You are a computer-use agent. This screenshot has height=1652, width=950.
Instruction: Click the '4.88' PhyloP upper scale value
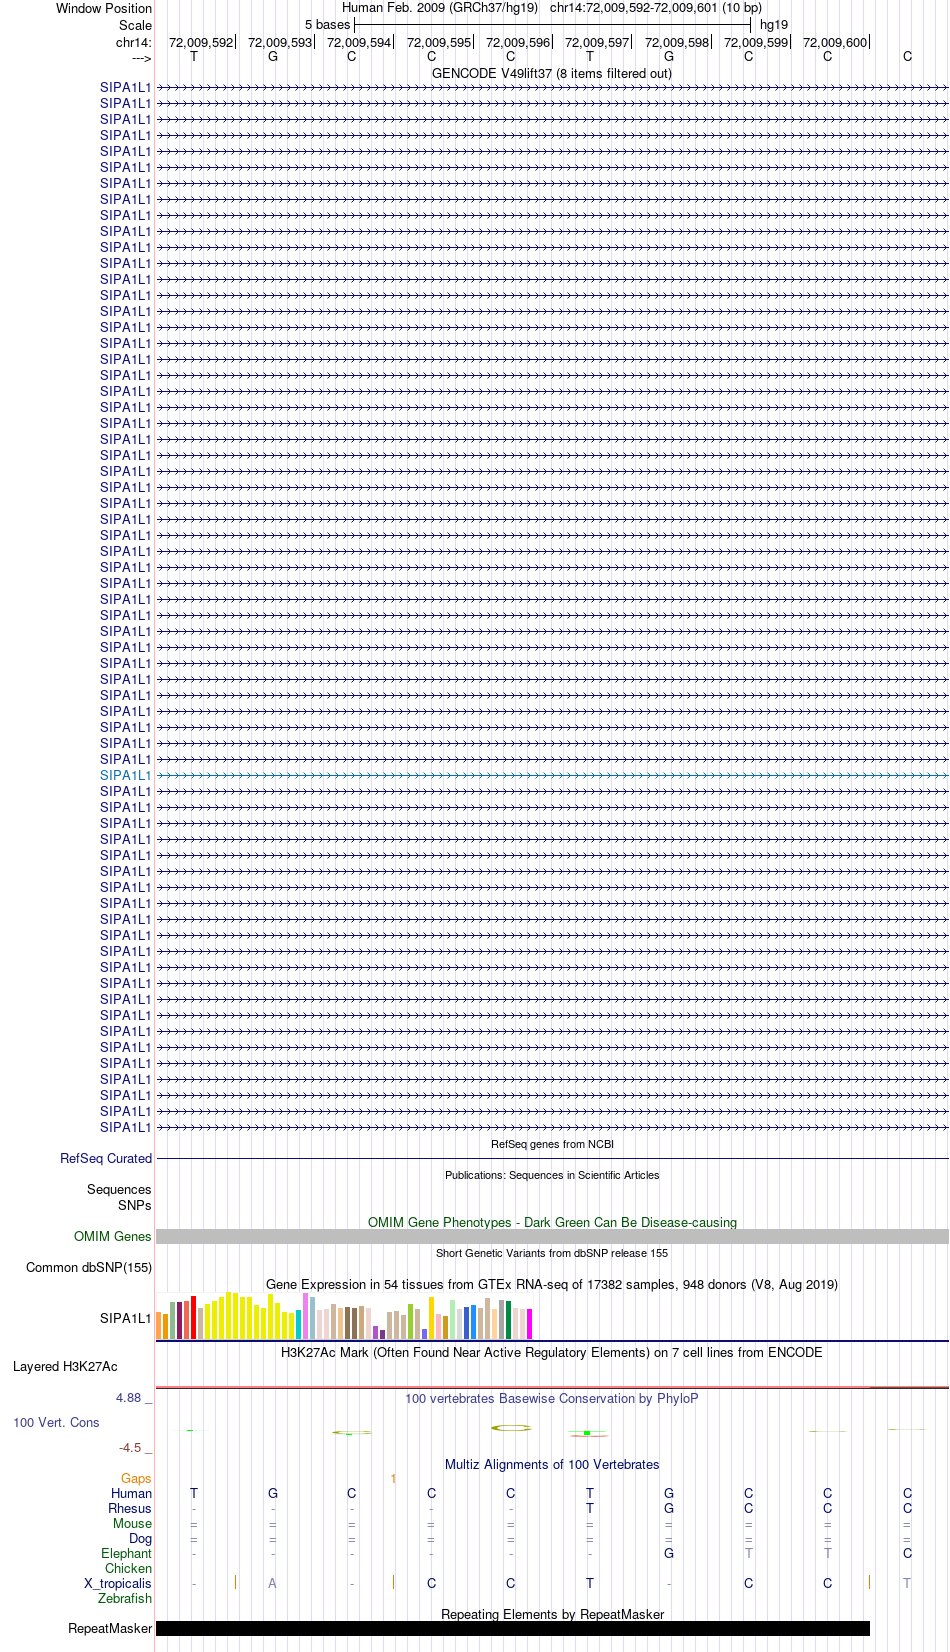(128, 1397)
